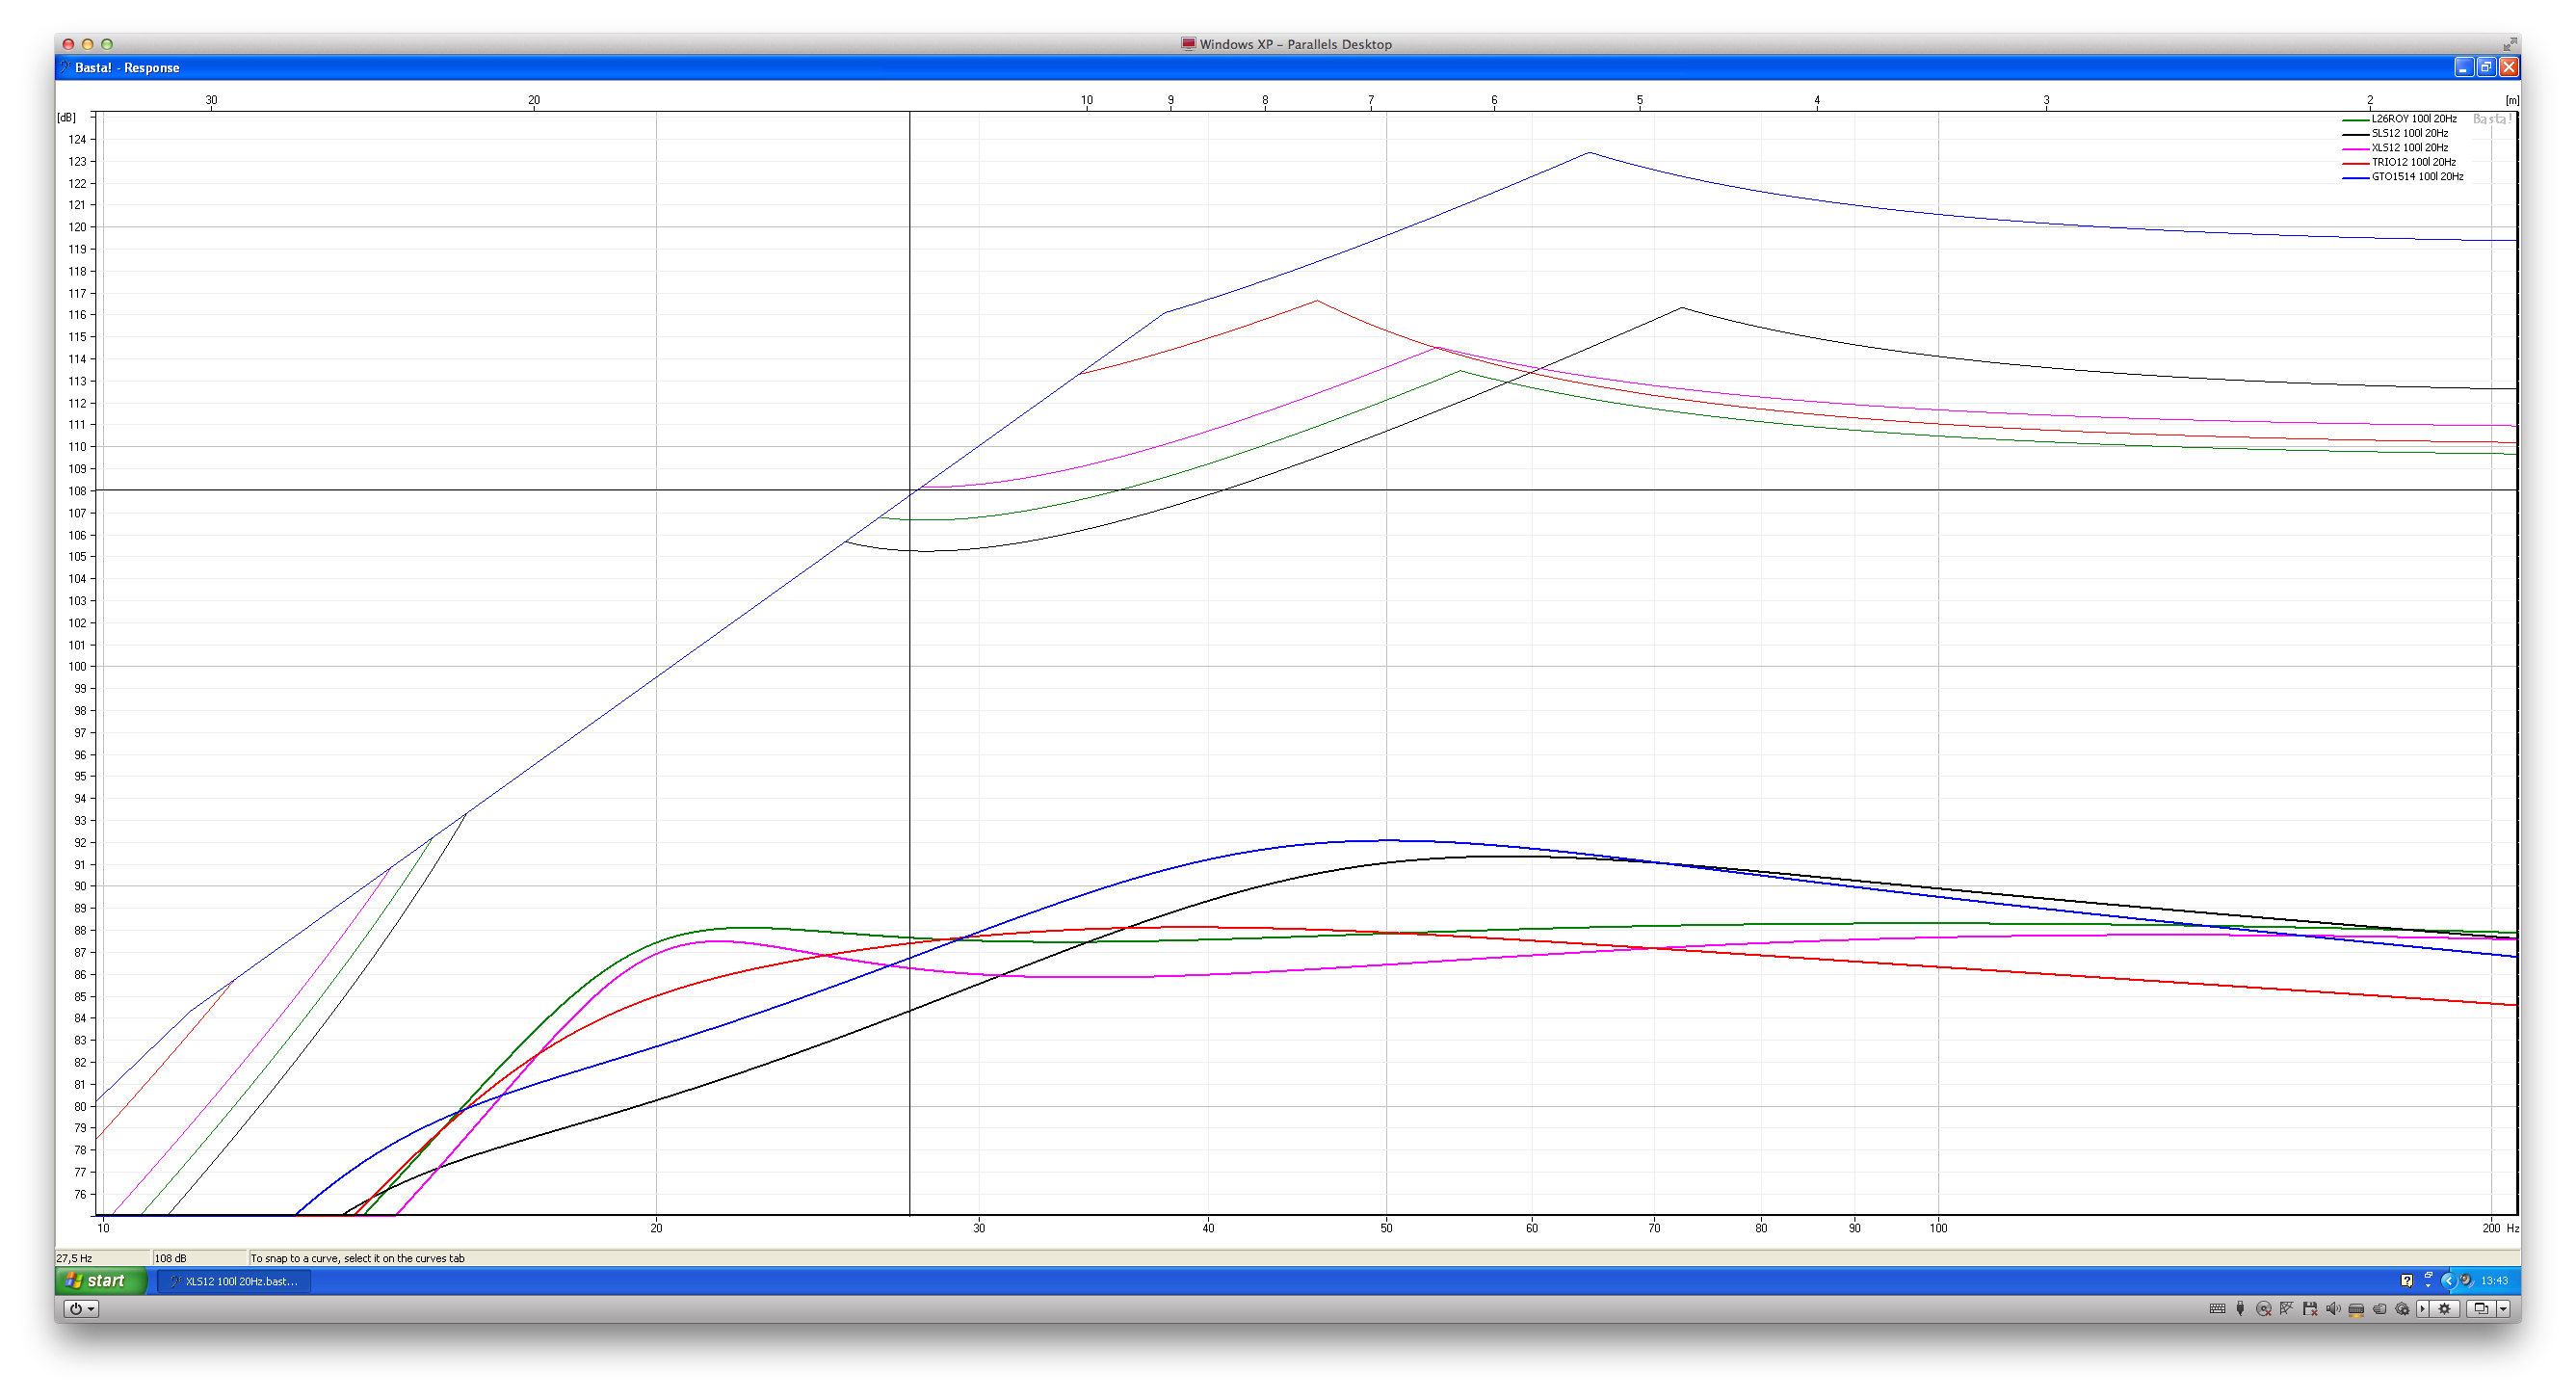This screenshot has height=1399, width=2576.
Task: Open the Parallels power dropdown button
Action: (81, 1308)
